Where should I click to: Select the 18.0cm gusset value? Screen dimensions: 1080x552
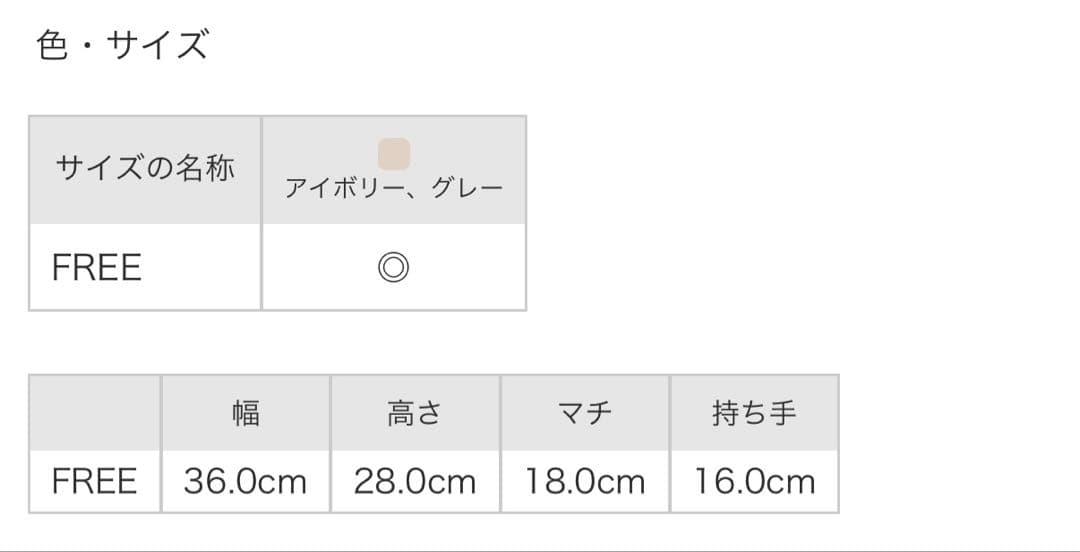pyautogui.click(x=585, y=482)
